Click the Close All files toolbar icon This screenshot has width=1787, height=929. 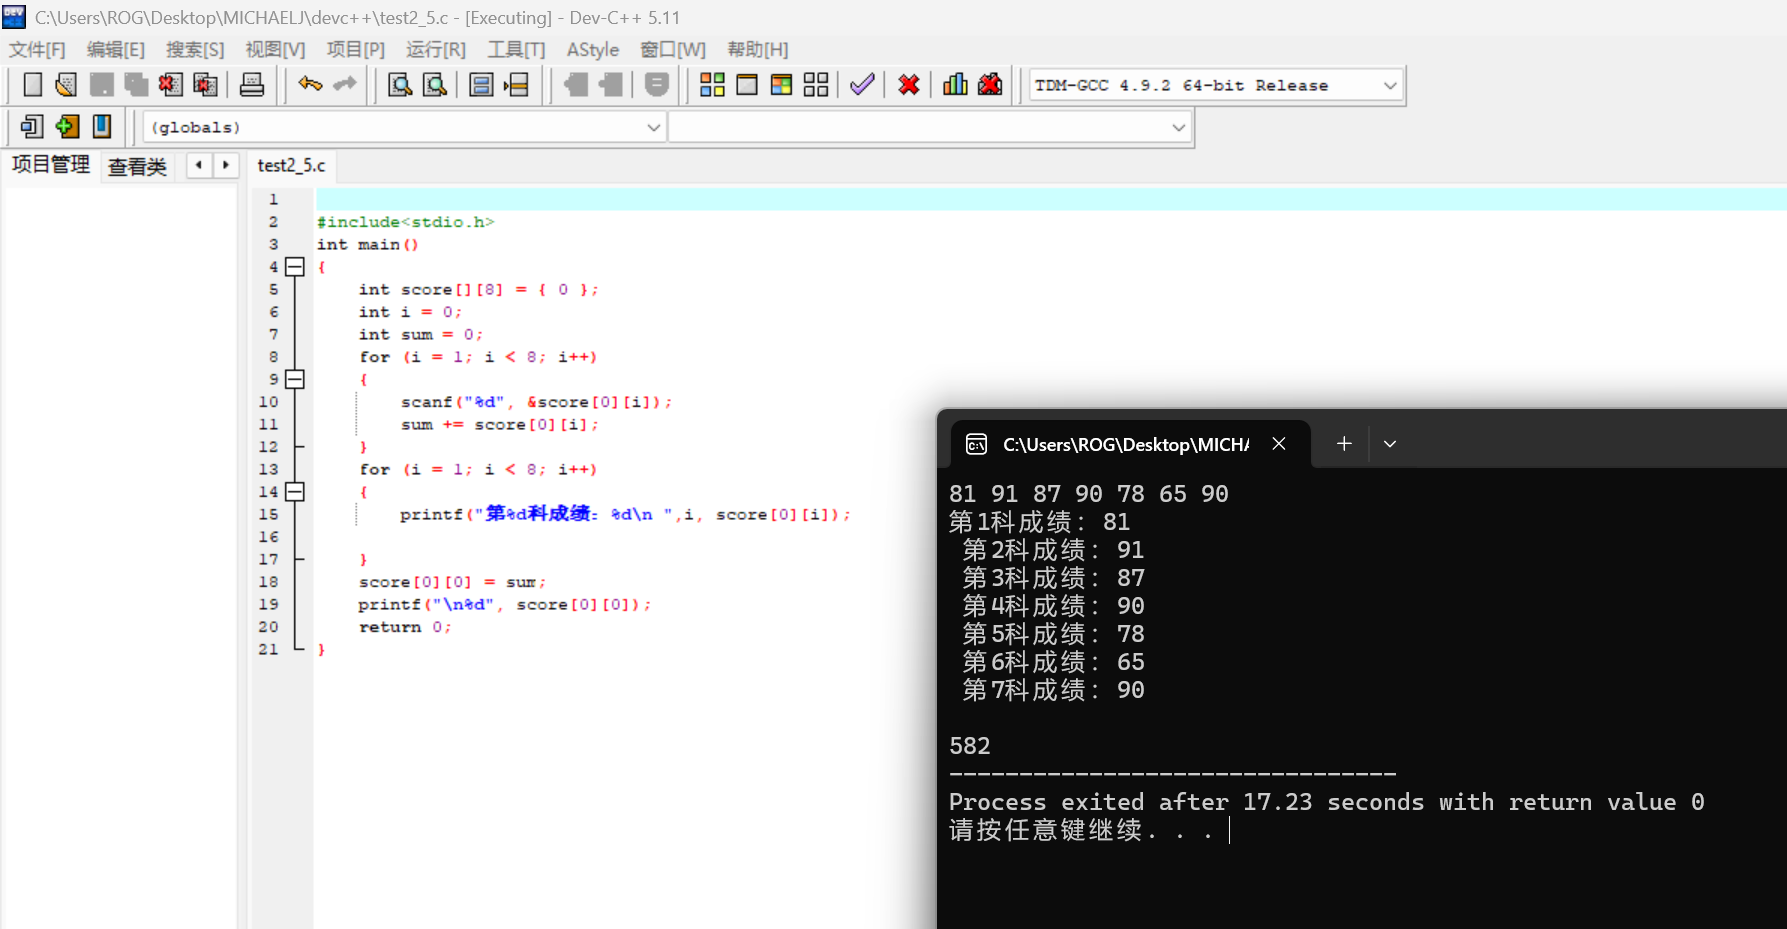tap(206, 85)
